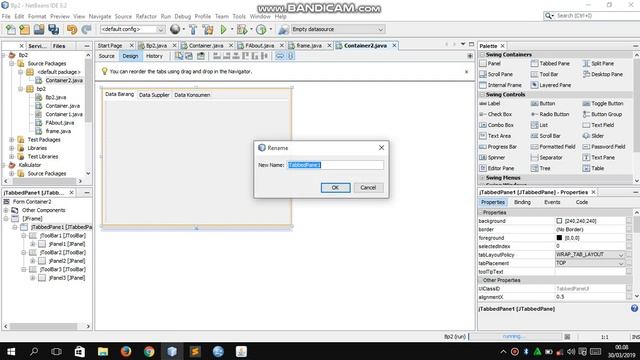640x360 pixels.
Task: Expand jPanel1 node in Navigator
Action: [33, 244]
